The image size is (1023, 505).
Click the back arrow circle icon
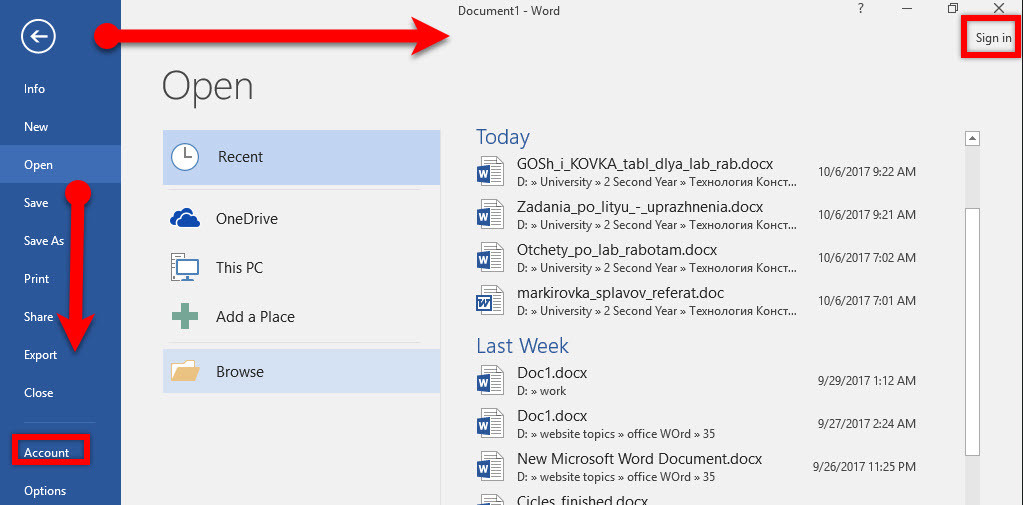point(38,37)
